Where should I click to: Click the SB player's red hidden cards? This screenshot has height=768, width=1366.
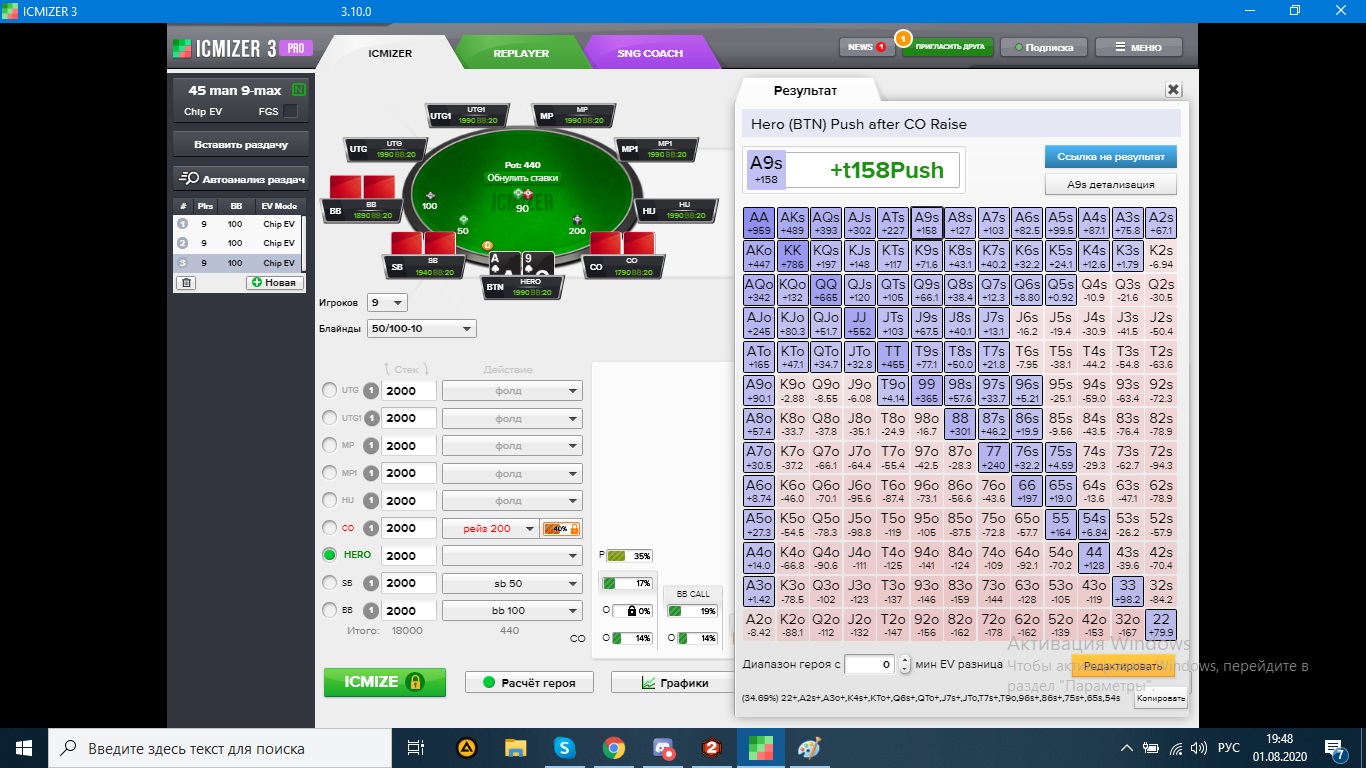[x=424, y=243]
